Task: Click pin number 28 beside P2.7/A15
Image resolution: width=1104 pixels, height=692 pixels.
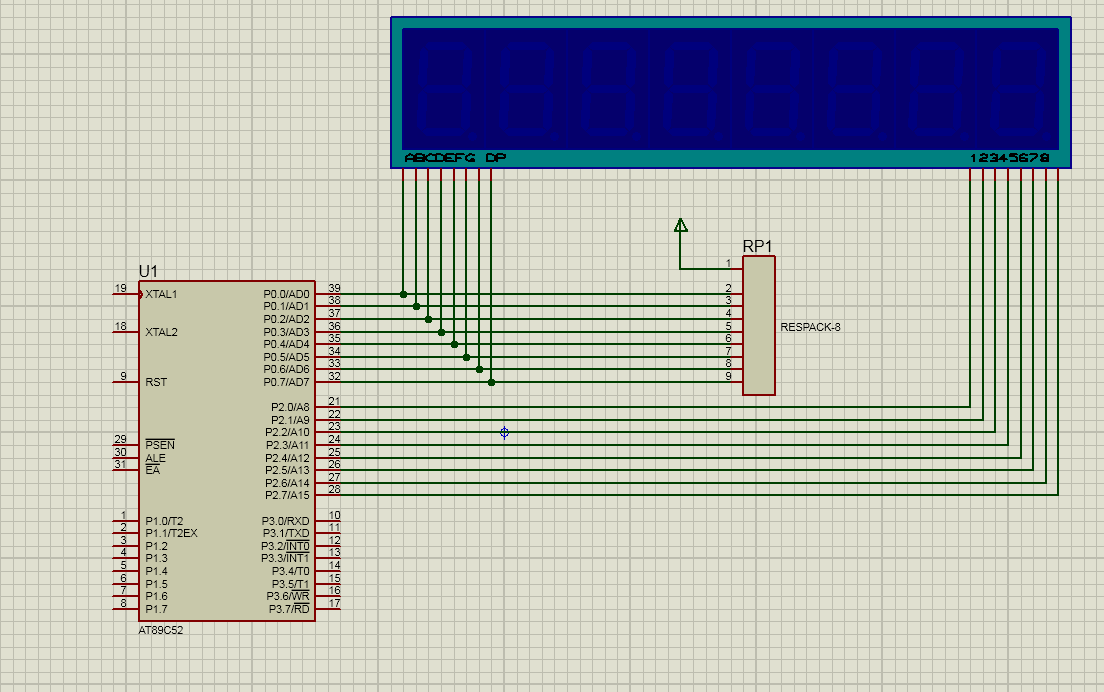Action: point(334,489)
